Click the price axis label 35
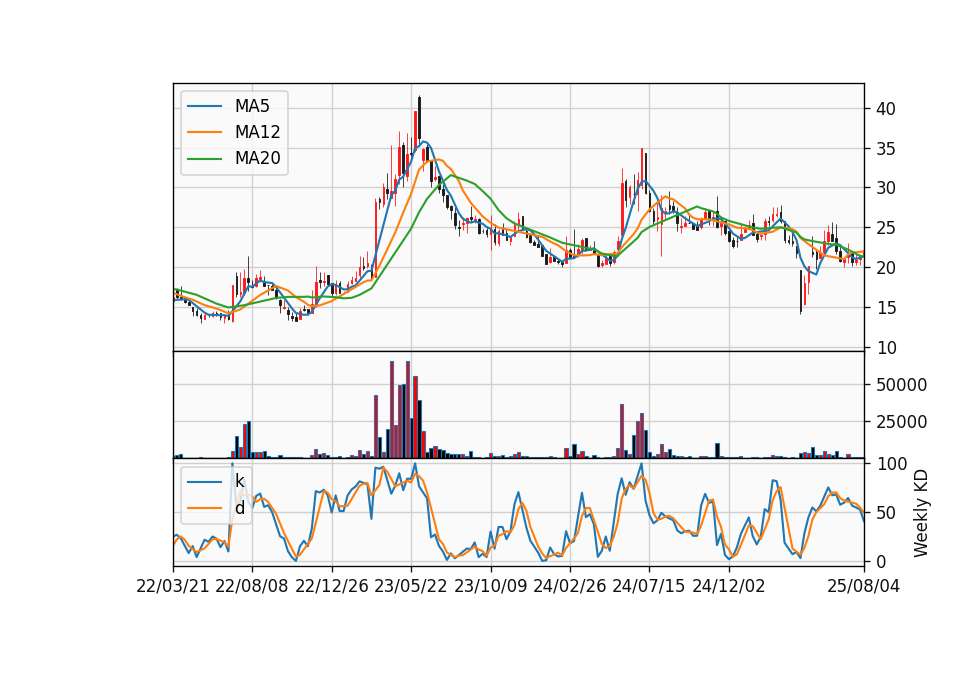This screenshot has width=960, height=690. click(x=886, y=149)
